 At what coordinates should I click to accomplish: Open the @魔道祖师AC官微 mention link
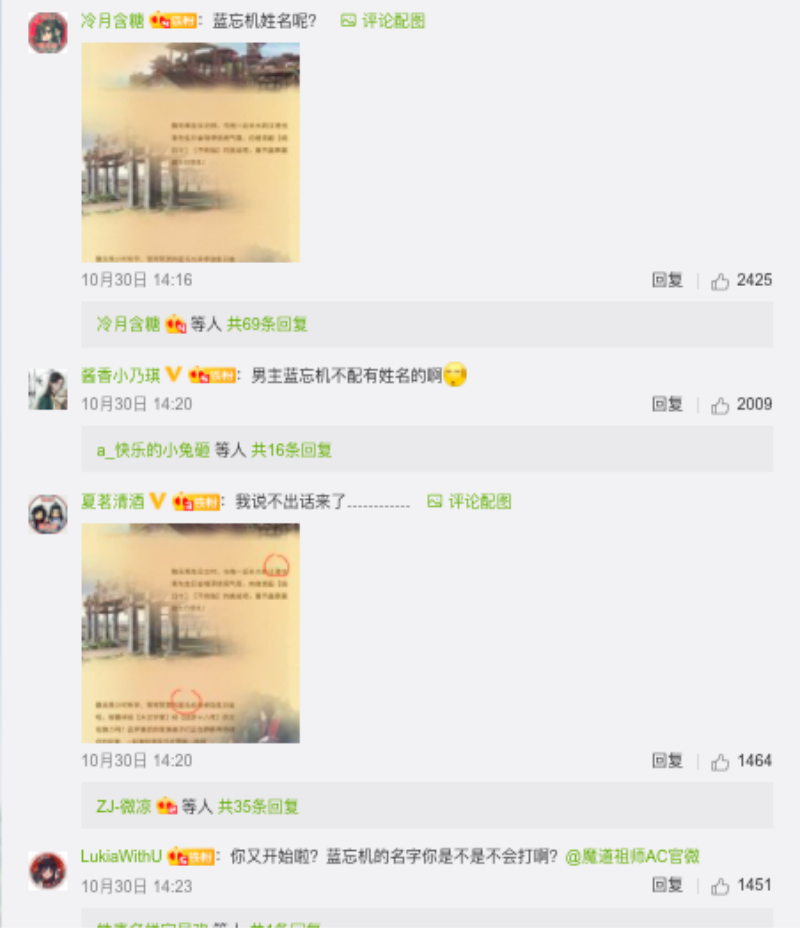point(633,856)
